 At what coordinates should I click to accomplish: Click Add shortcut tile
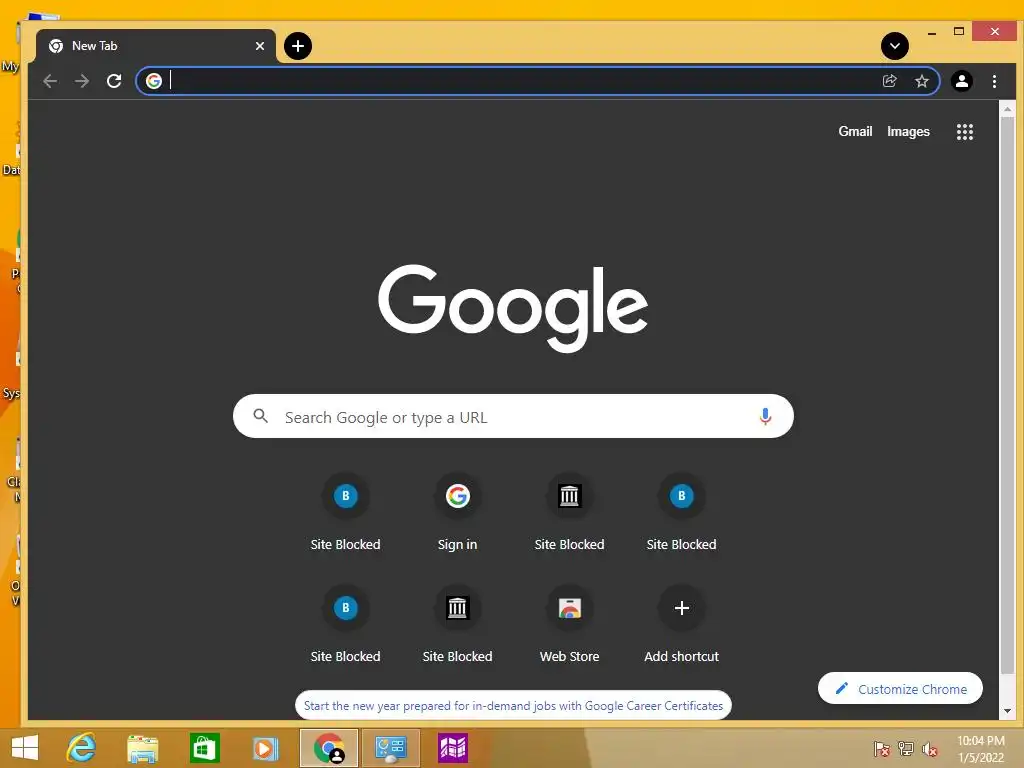tap(681, 626)
